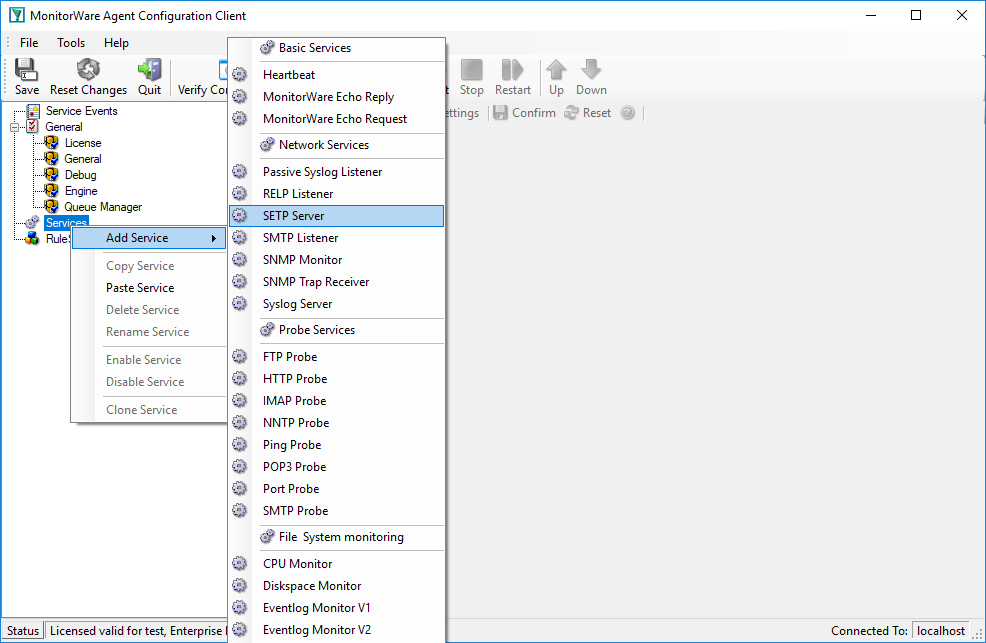Click the Probe Services menu heading

coord(316,329)
